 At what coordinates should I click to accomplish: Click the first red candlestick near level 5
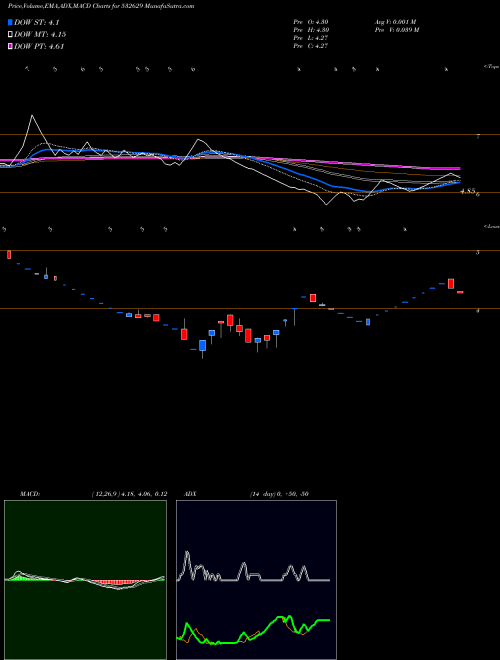(x=9, y=254)
